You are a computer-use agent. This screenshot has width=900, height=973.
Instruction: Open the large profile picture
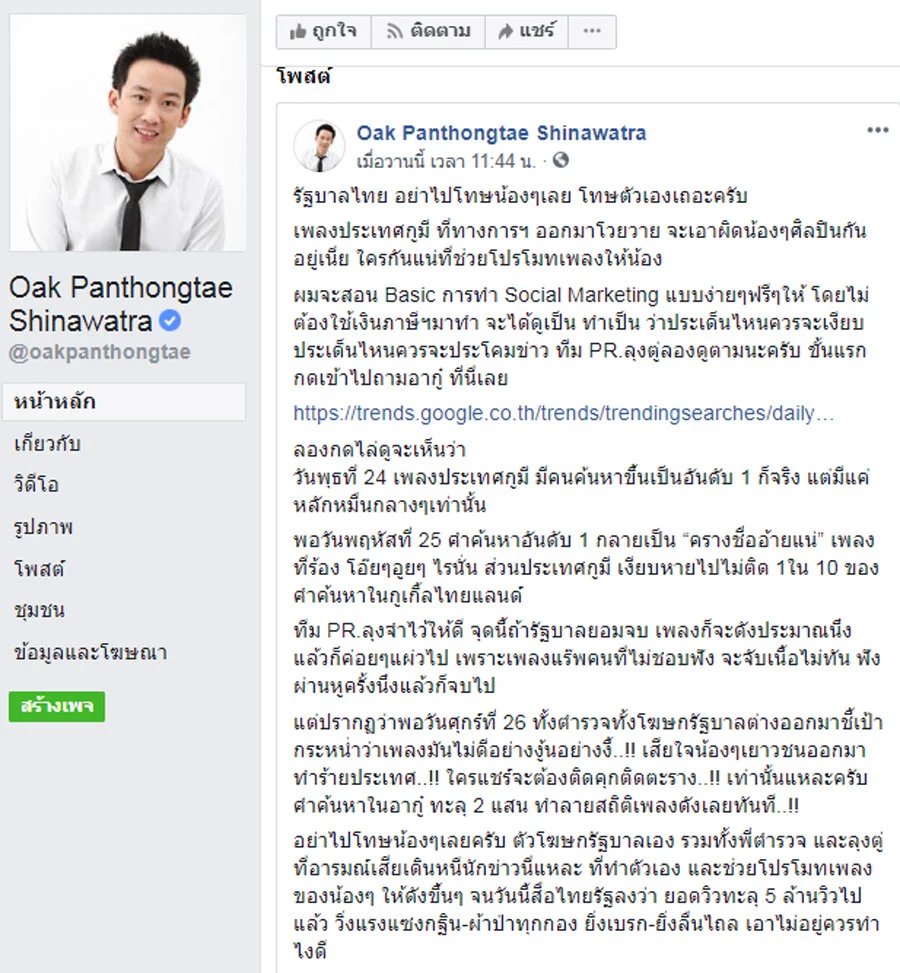(x=128, y=133)
